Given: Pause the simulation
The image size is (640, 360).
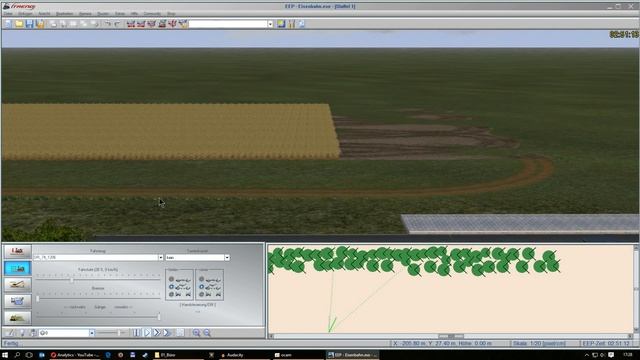Looking at the screenshot, I should pyautogui.click(x=137, y=333).
